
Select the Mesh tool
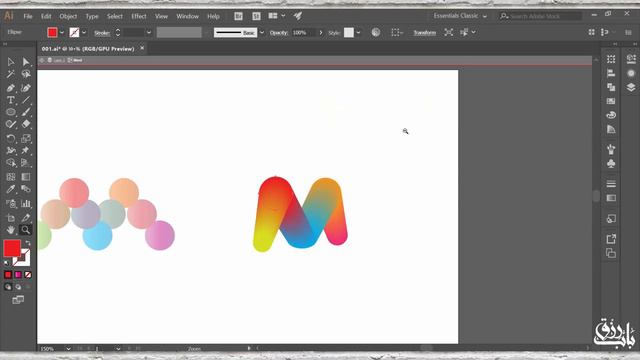11,177
